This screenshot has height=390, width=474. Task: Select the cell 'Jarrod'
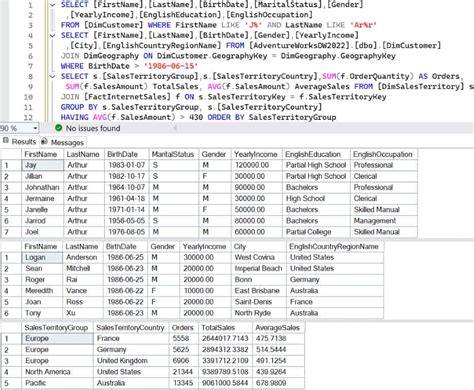click(43, 221)
